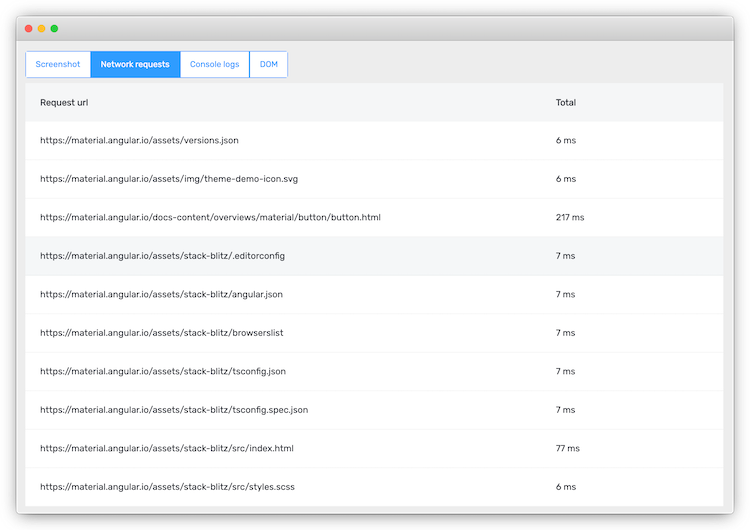Click the 6 ms total for styles.scss
This screenshot has height=530, width=750.
click(x=566, y=487)
